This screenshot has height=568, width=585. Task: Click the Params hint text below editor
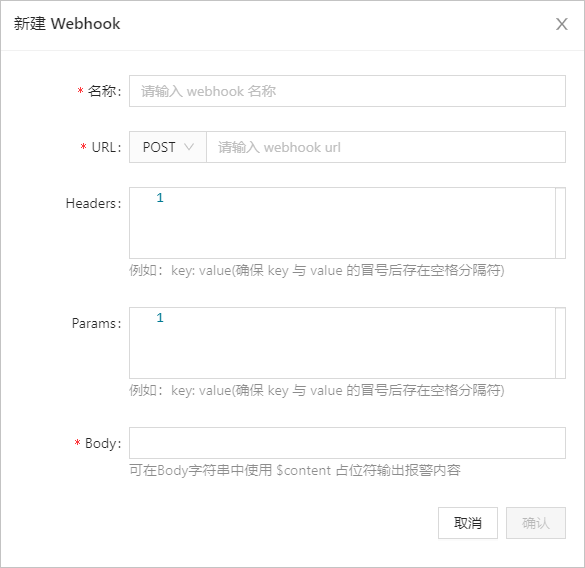(317, 390)
